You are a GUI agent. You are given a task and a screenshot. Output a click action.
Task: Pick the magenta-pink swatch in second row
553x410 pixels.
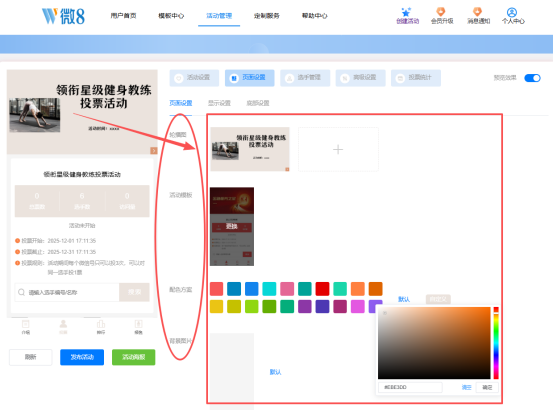pyautogui.click(x=358, y=306)
